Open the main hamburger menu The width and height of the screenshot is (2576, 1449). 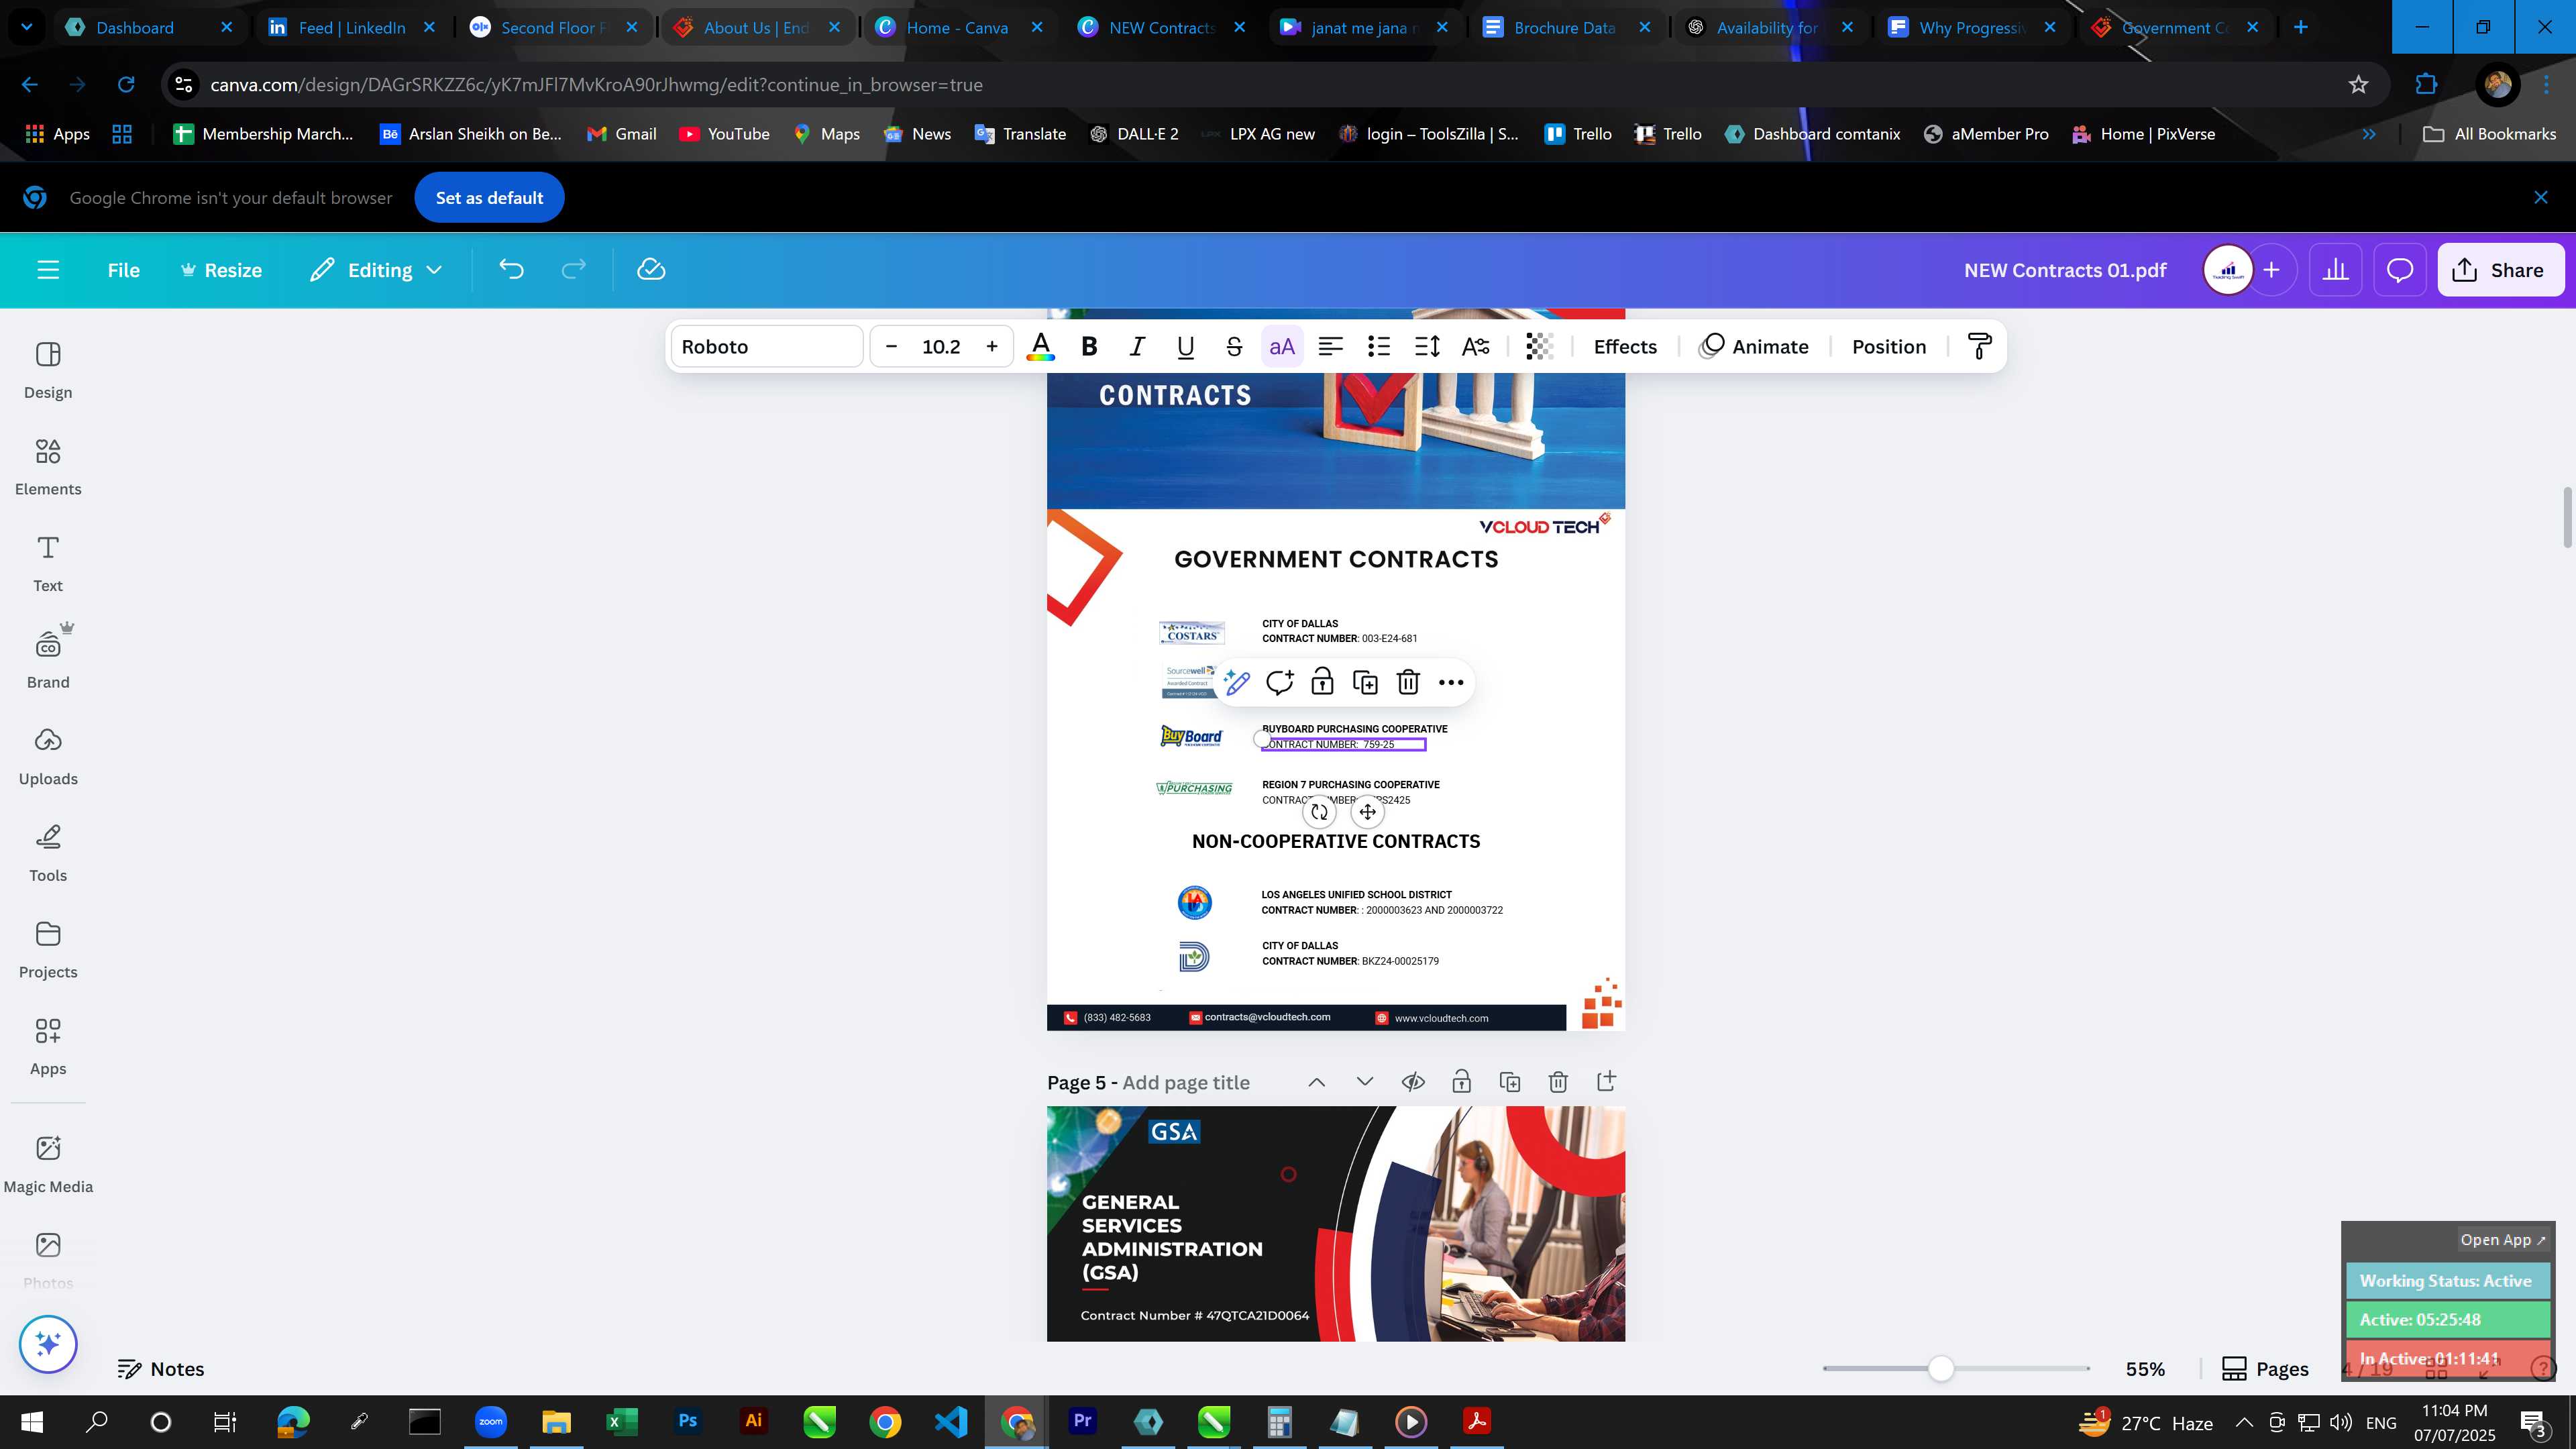pos(48,270)
